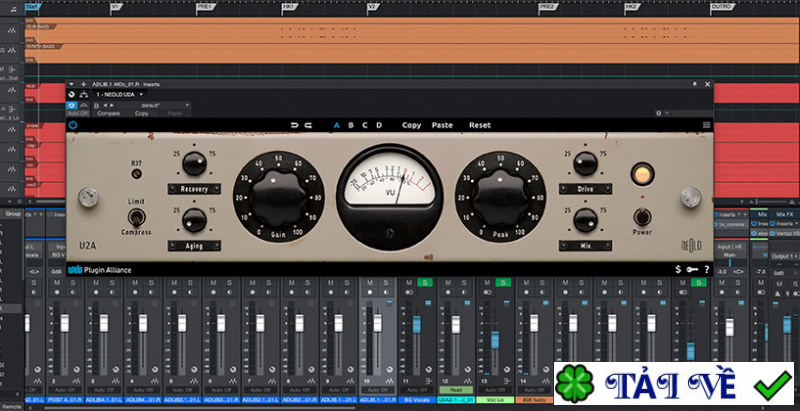
Task: Open the question mark help icon
Action: pos(706,269)
